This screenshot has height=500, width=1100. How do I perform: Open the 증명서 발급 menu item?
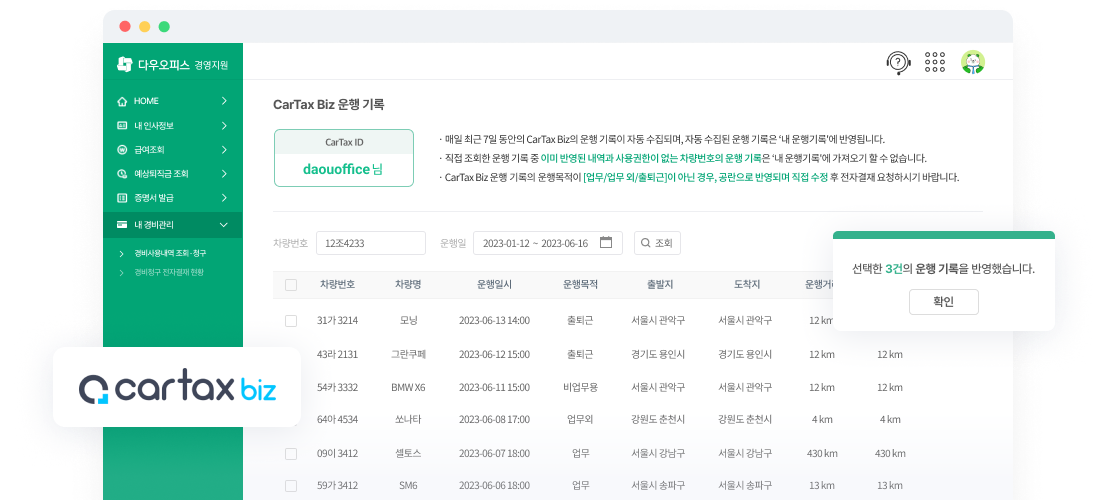click(x=173, y=198)
